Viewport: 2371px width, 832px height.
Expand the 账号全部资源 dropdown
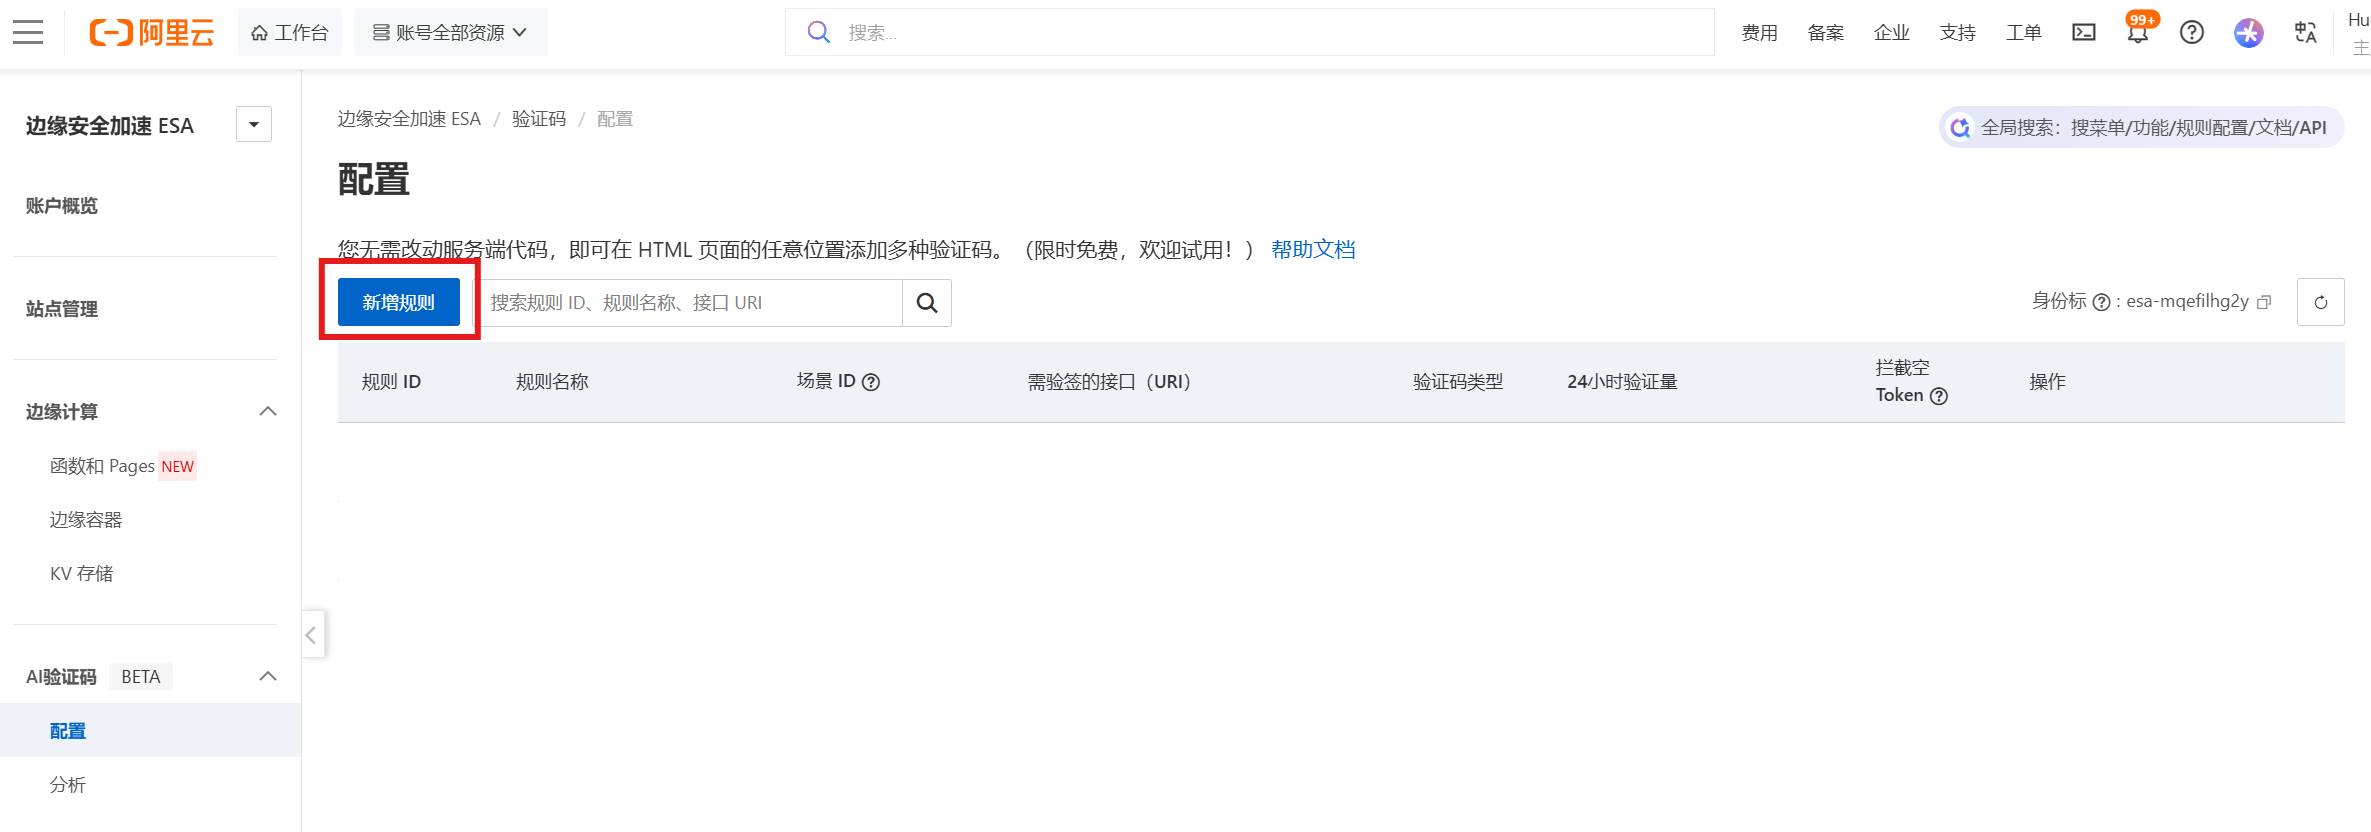tap(450, 33)
